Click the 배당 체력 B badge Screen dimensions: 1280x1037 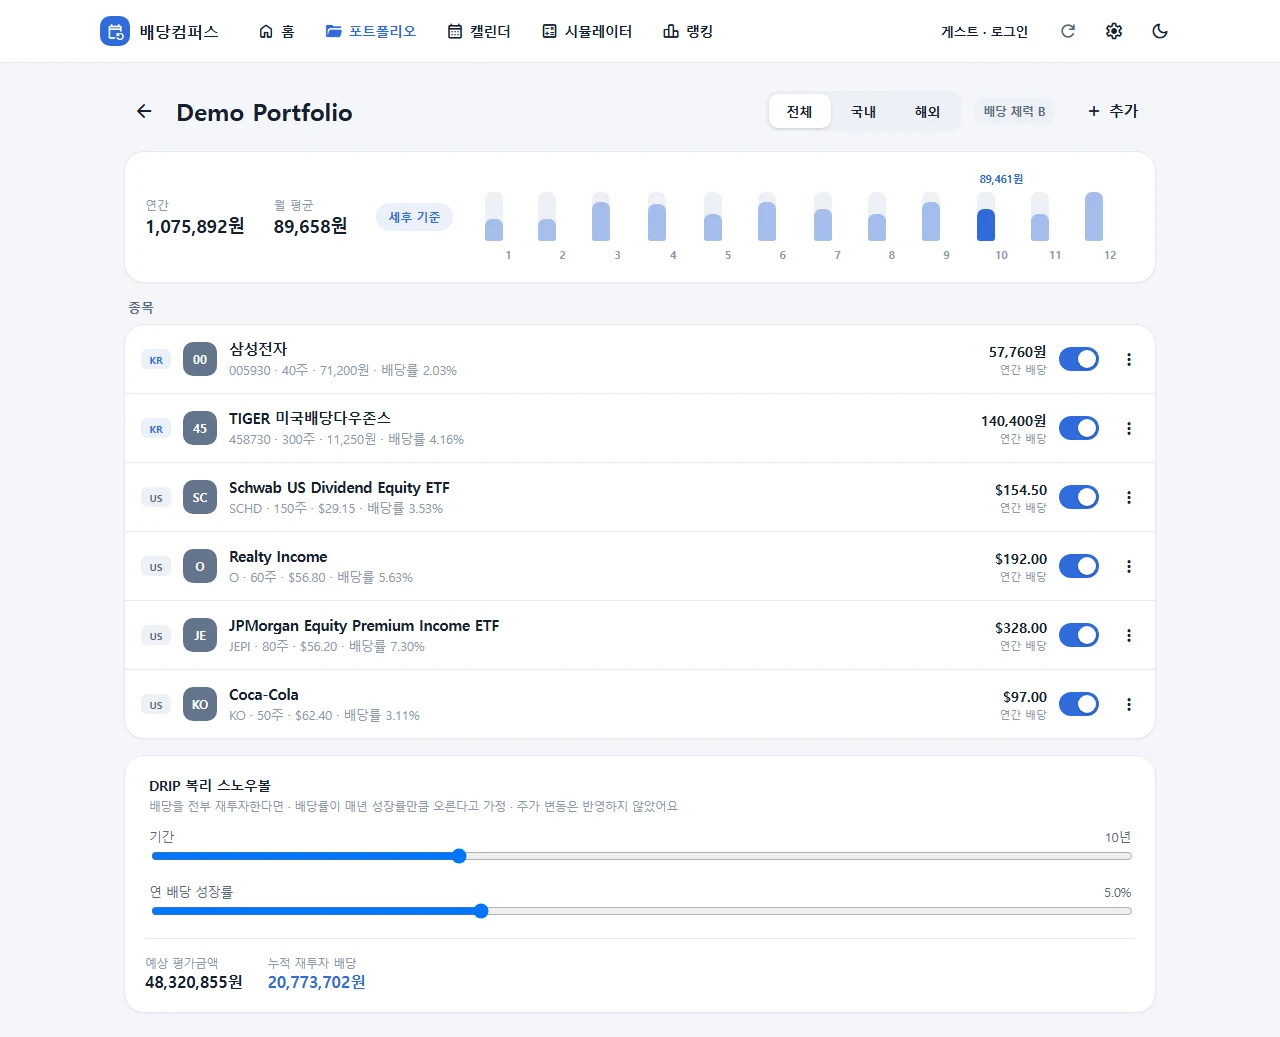coord(1014,111)
